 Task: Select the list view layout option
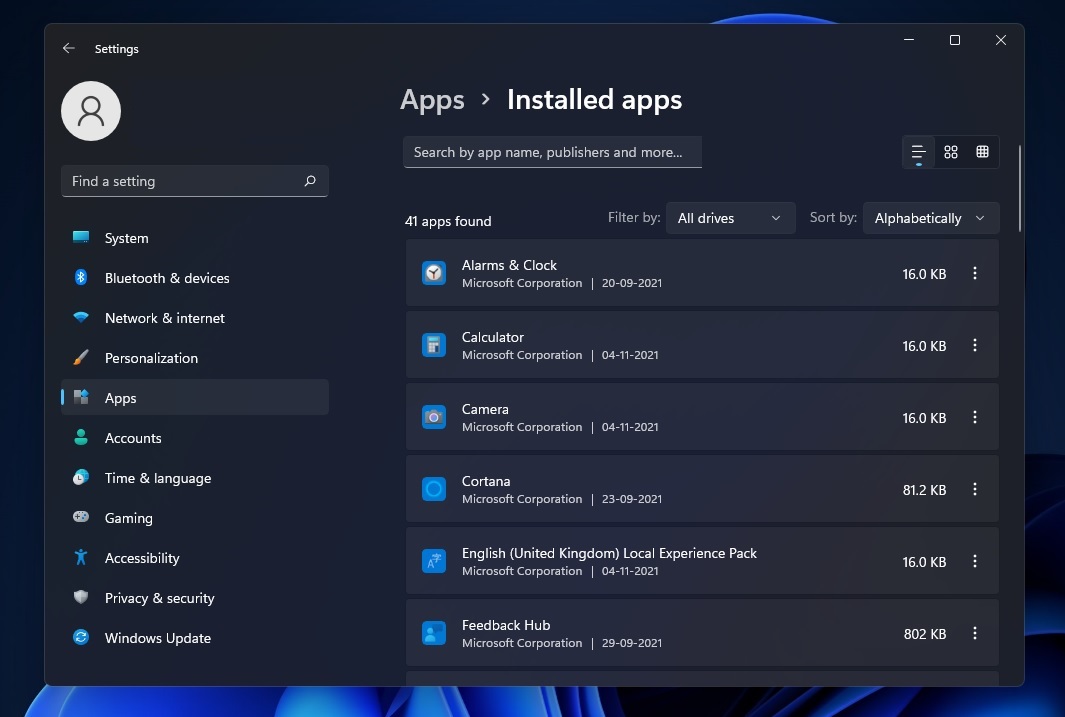point(917,152)
